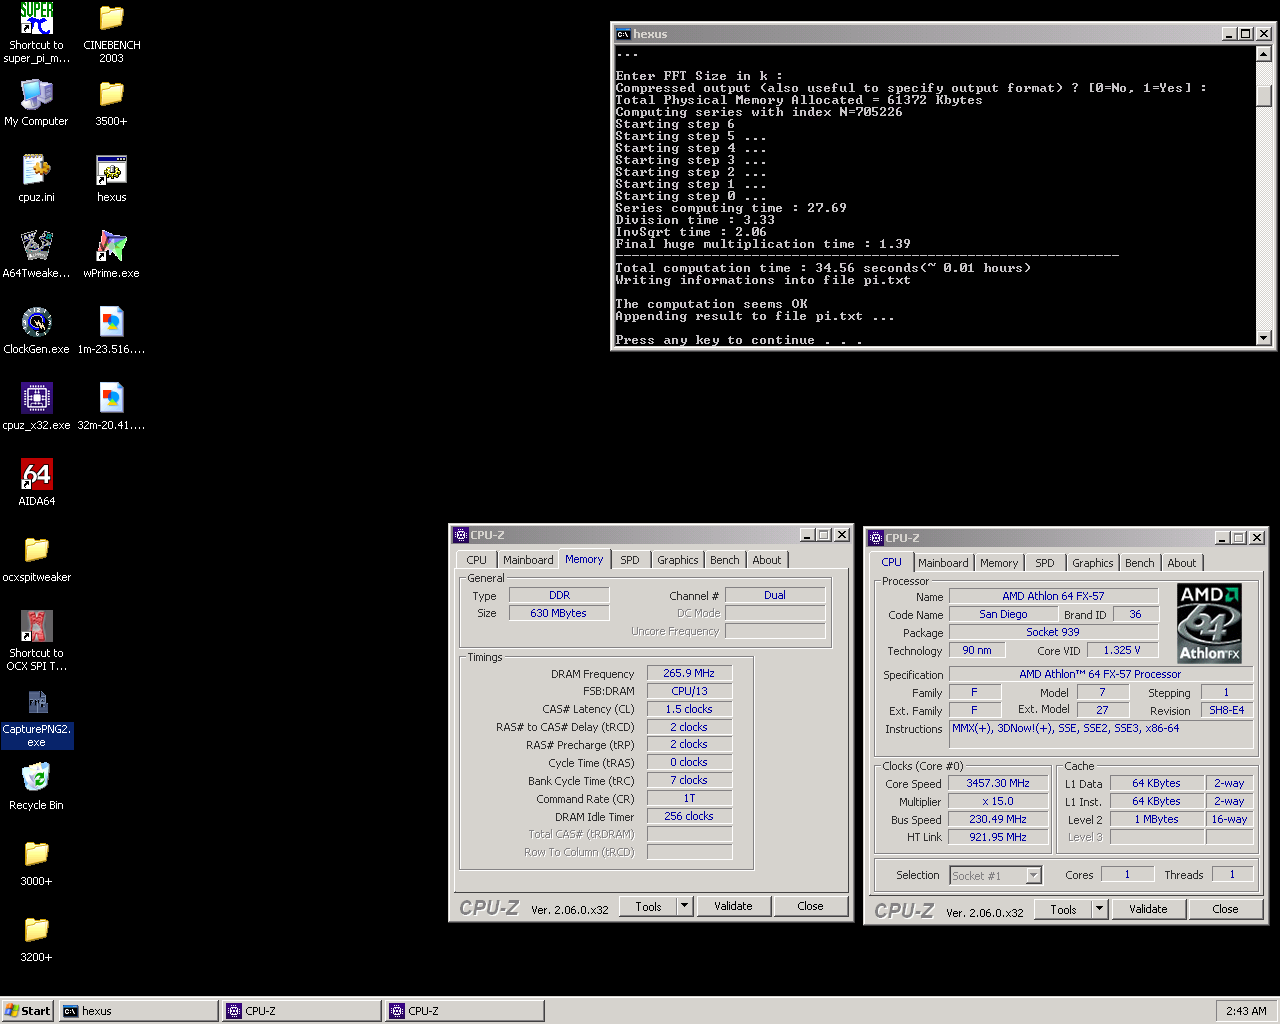This screenshot has width=1280, height=1024.
Task: Open My Computer desktop icon
Action: (x=36, y=94)
